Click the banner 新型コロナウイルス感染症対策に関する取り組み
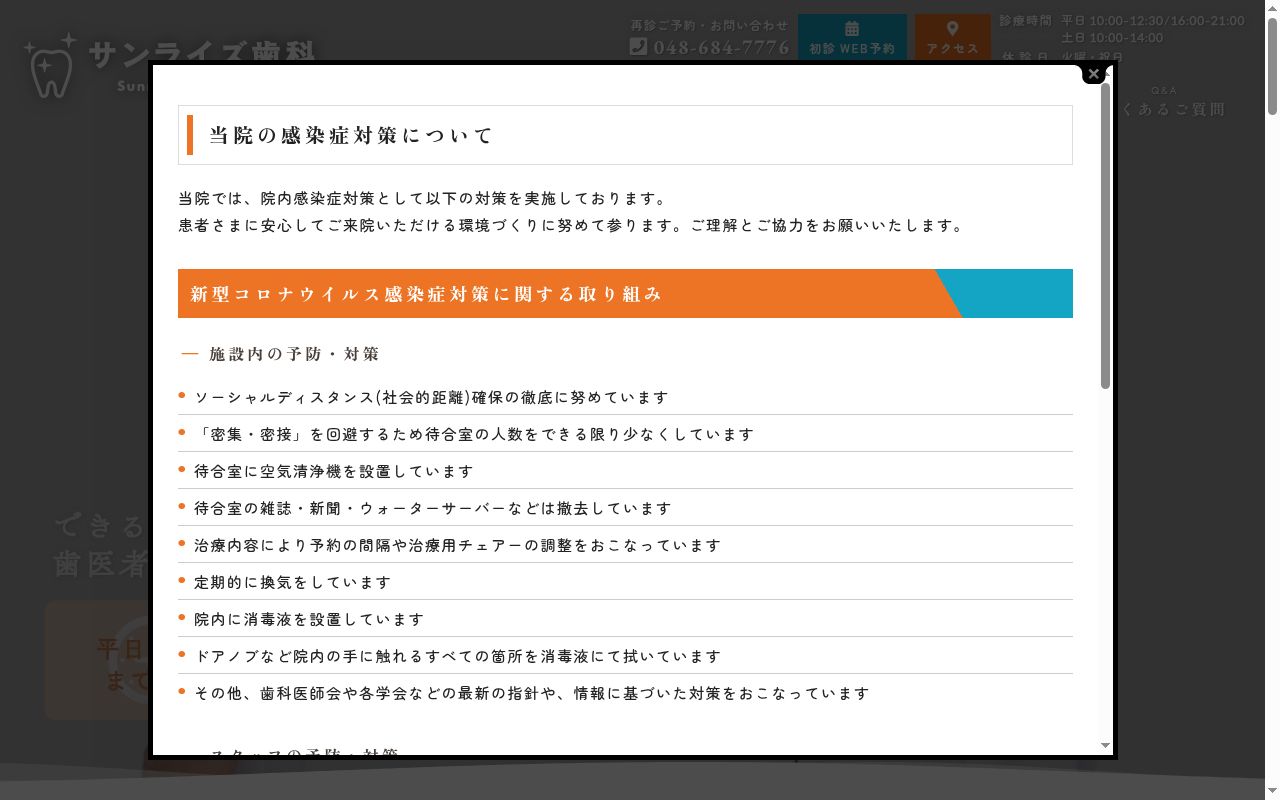1280x800 pixels. click(x=625, y=293)
